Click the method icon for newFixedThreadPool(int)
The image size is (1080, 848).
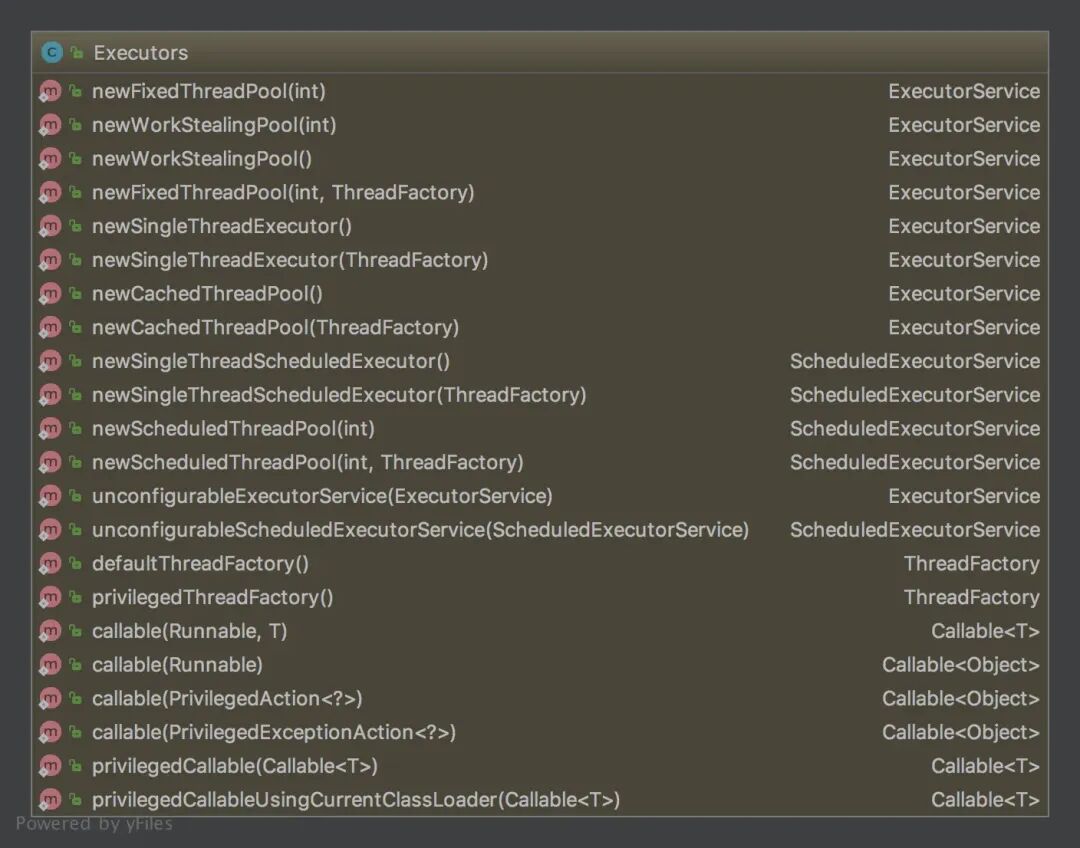pos(50,91)
